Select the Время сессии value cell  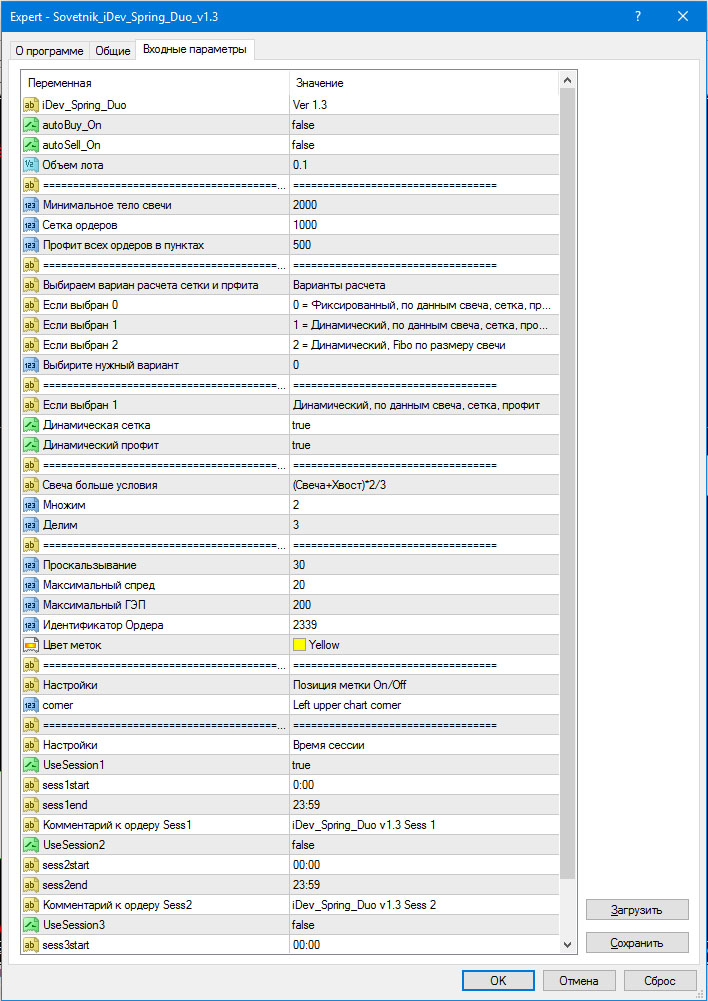[x=424, y=745]
